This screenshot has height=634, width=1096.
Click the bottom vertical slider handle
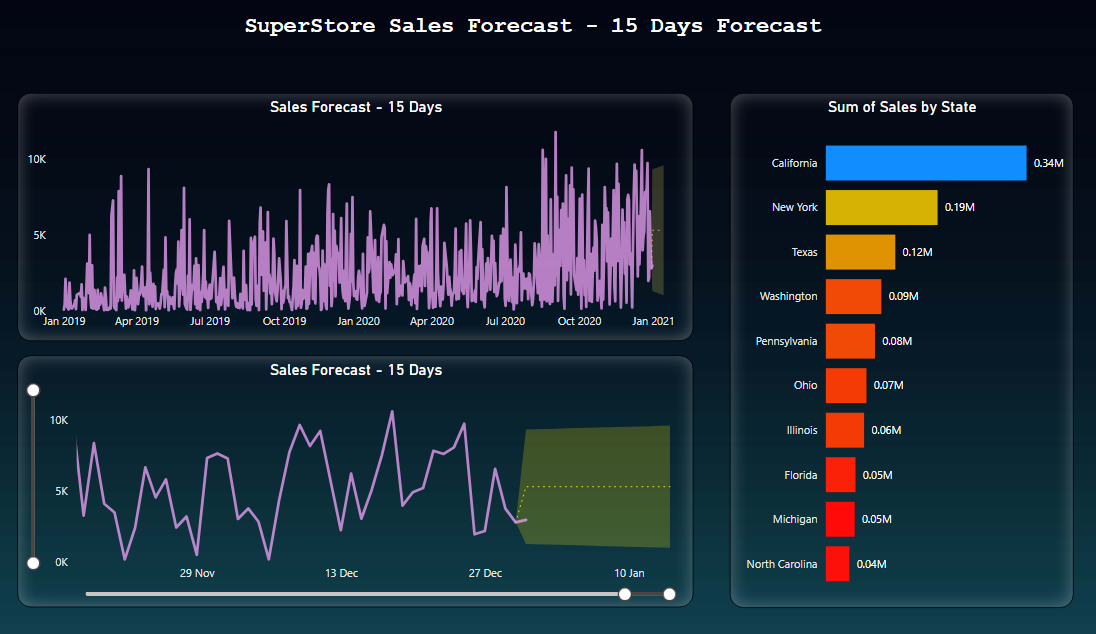[x=33, y=562]
